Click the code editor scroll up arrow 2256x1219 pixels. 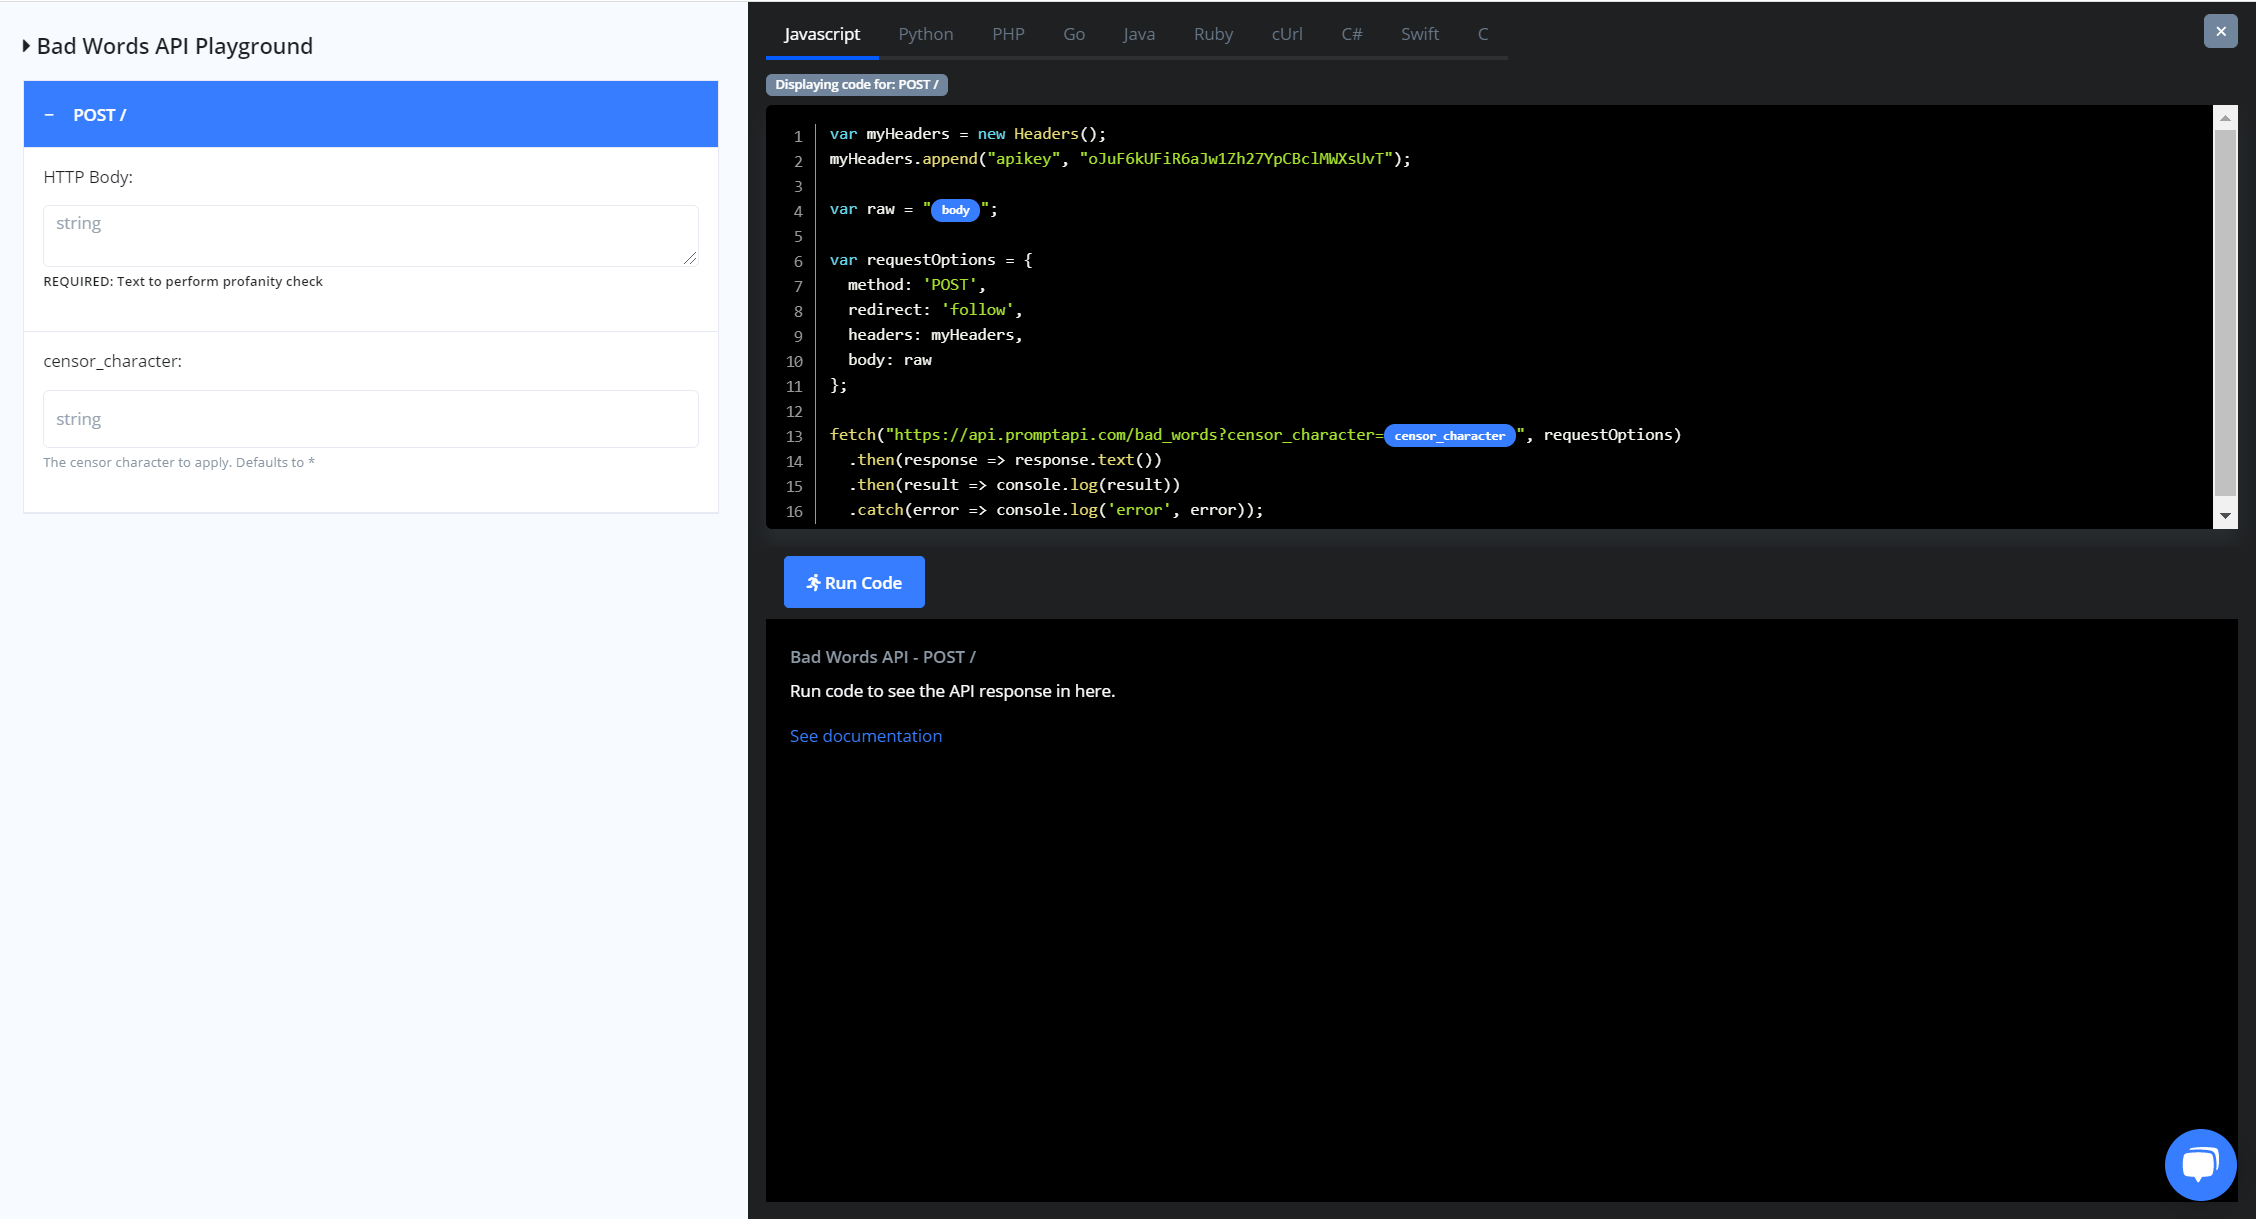[x=2225, y=118]
